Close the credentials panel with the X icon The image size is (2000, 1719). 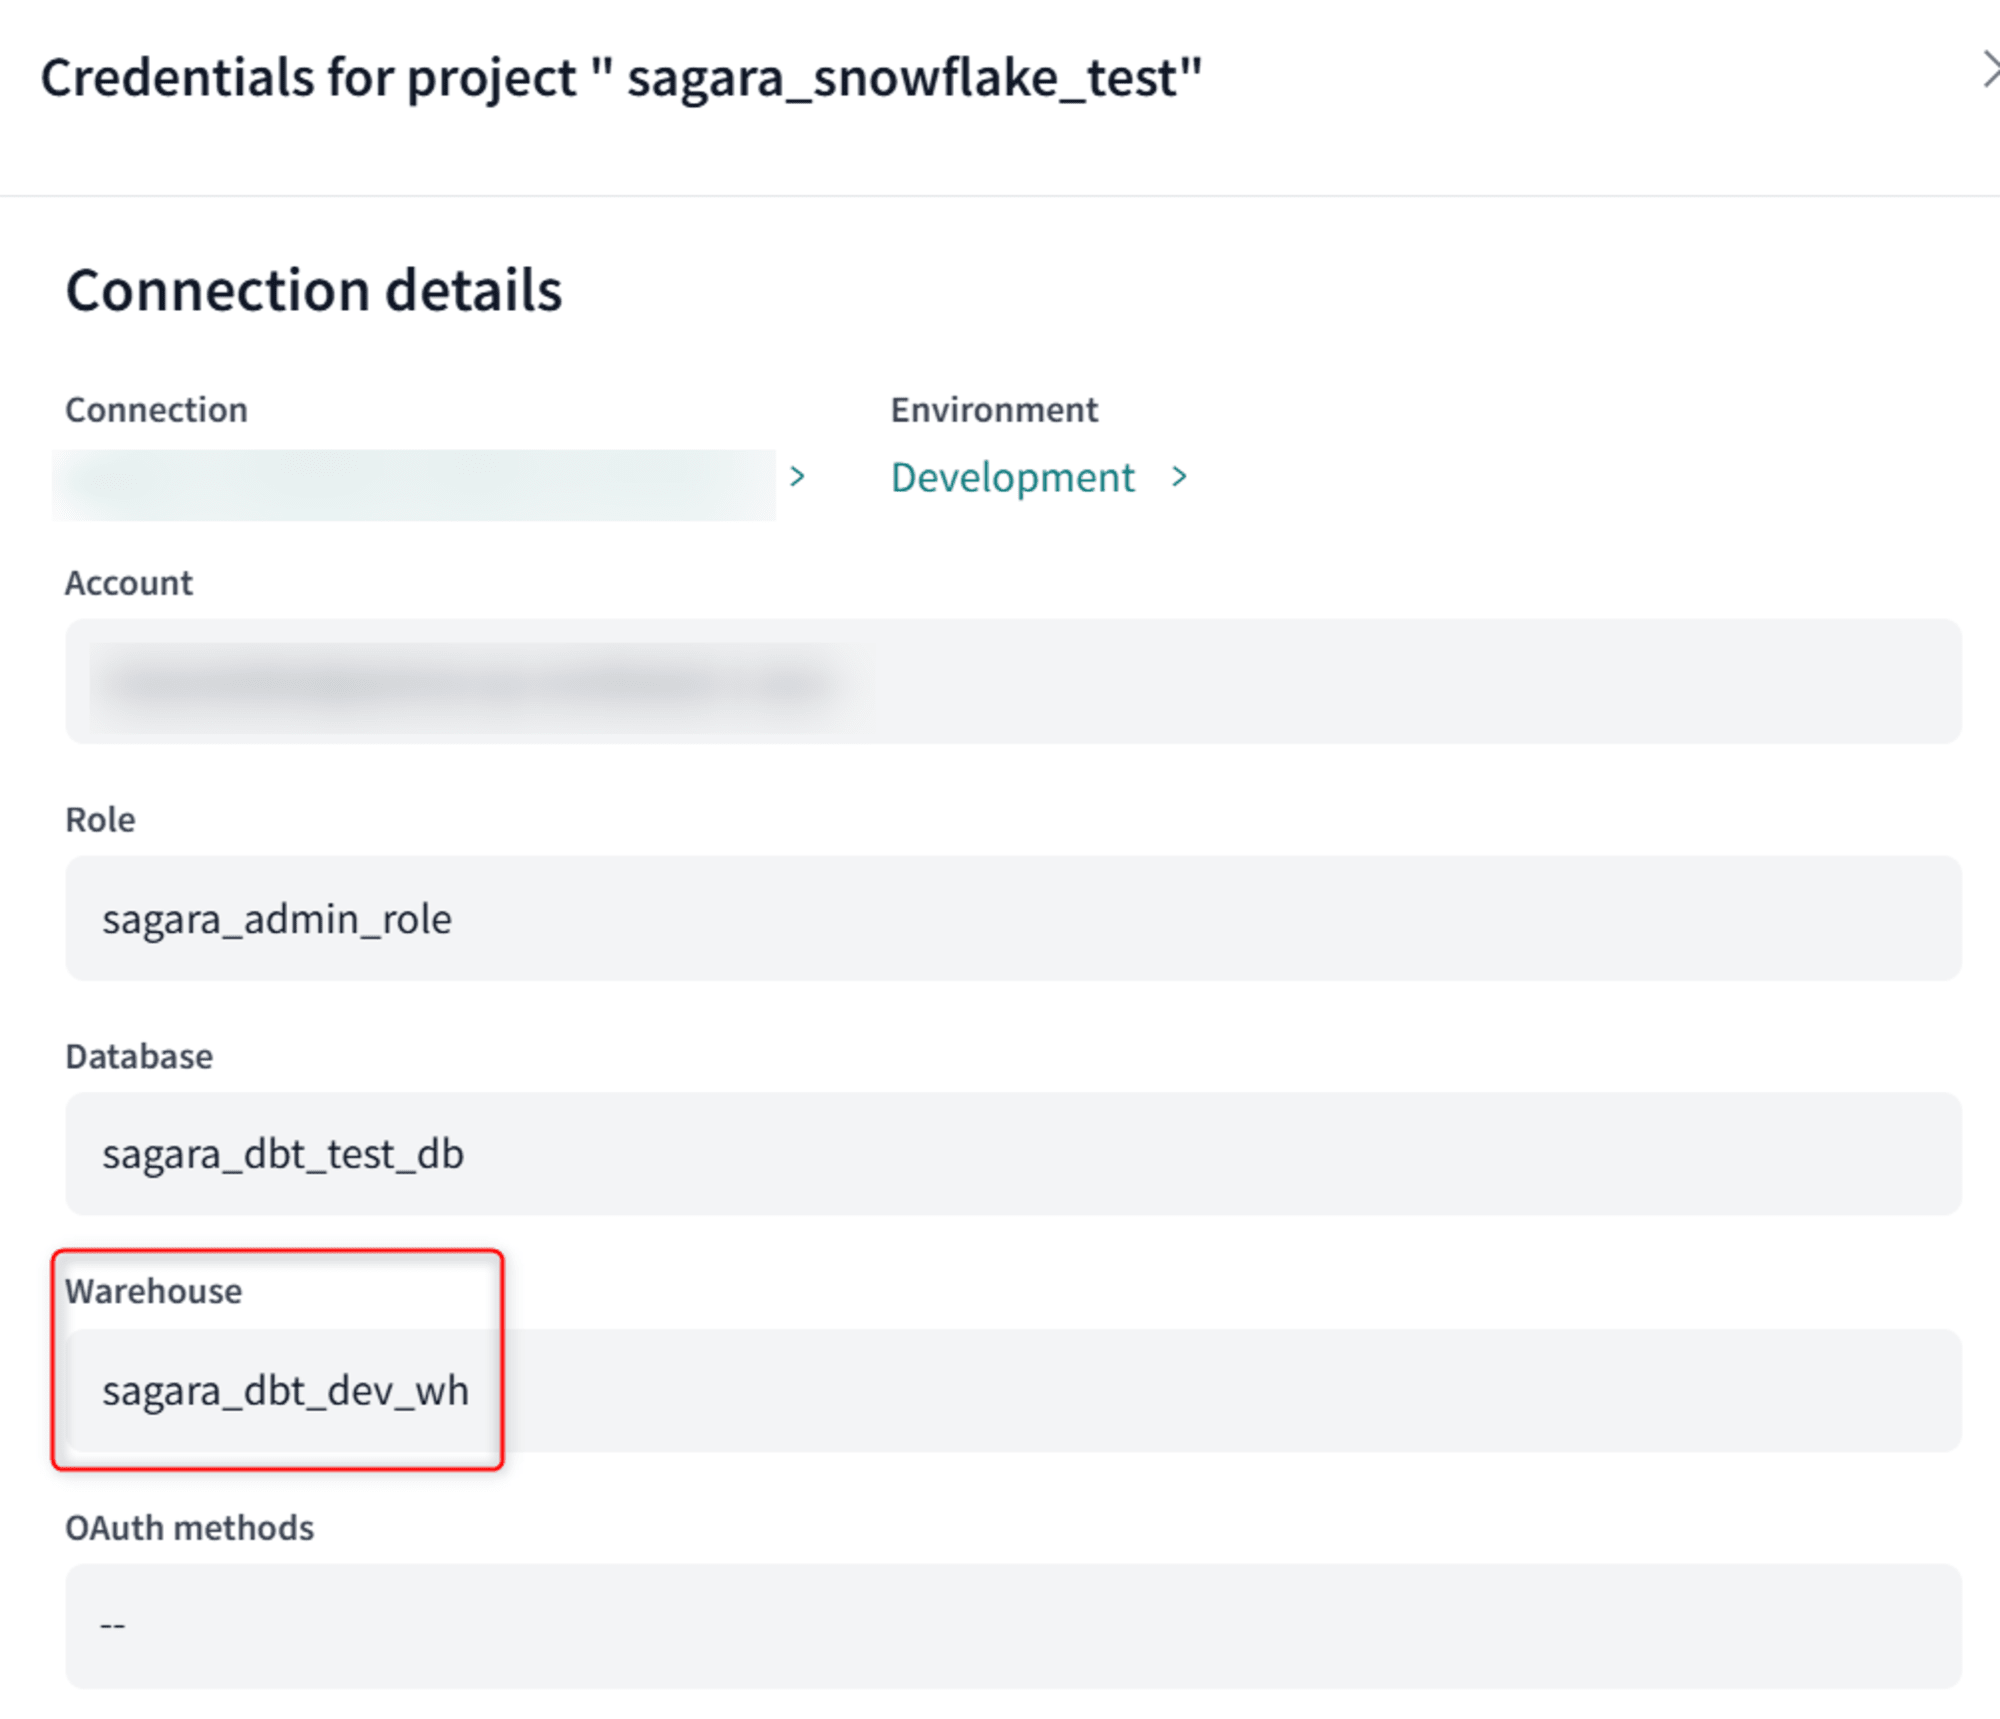pos(1990,71)
